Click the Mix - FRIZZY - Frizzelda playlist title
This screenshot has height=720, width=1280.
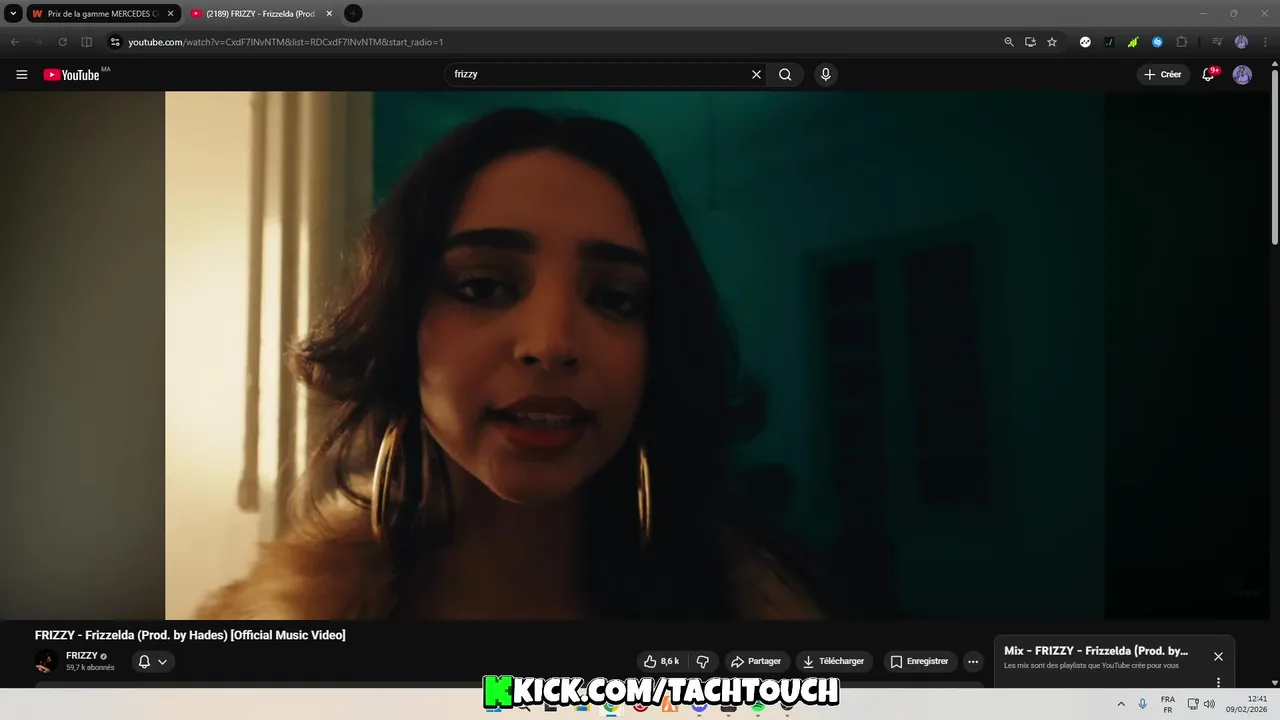click(x=1096, y=651)
